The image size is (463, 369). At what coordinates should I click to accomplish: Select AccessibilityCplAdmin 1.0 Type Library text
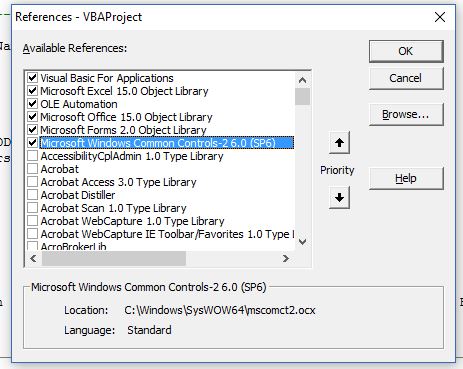132,156
